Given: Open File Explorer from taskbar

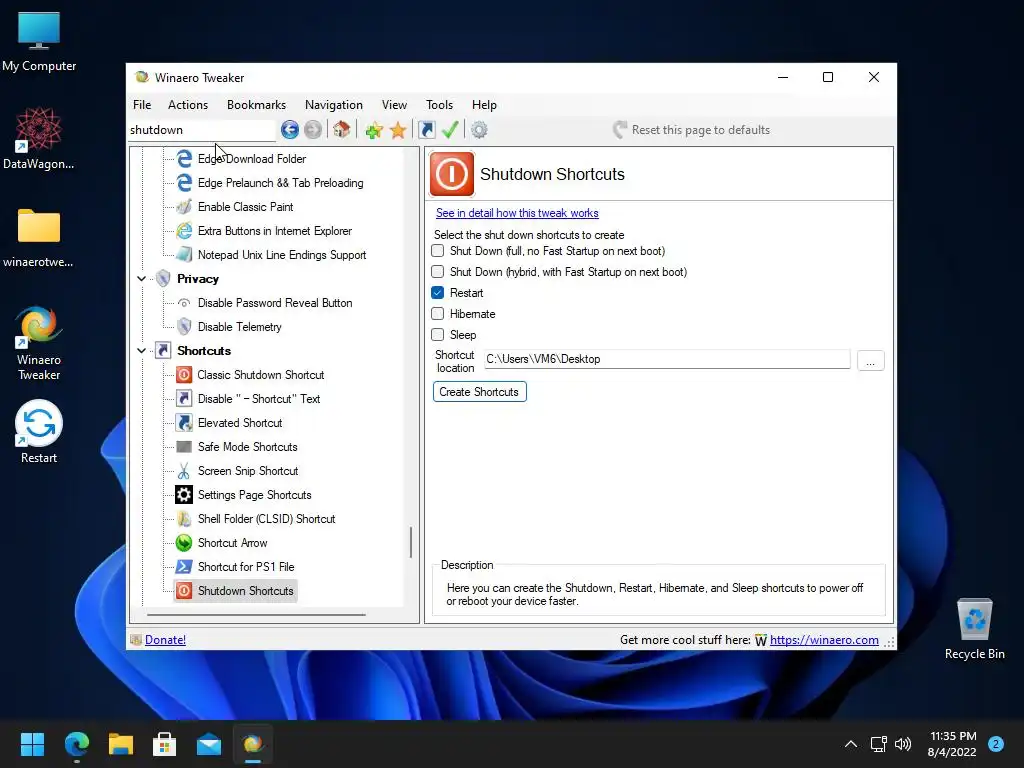Looking at the screenshot, I should click(121, 744).
